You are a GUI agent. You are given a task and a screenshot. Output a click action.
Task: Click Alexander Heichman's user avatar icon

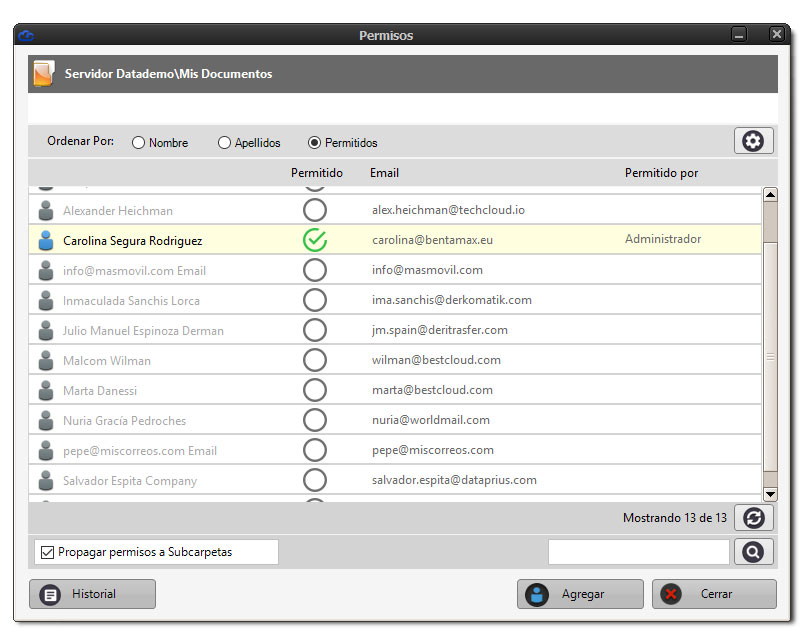point(46,210)
